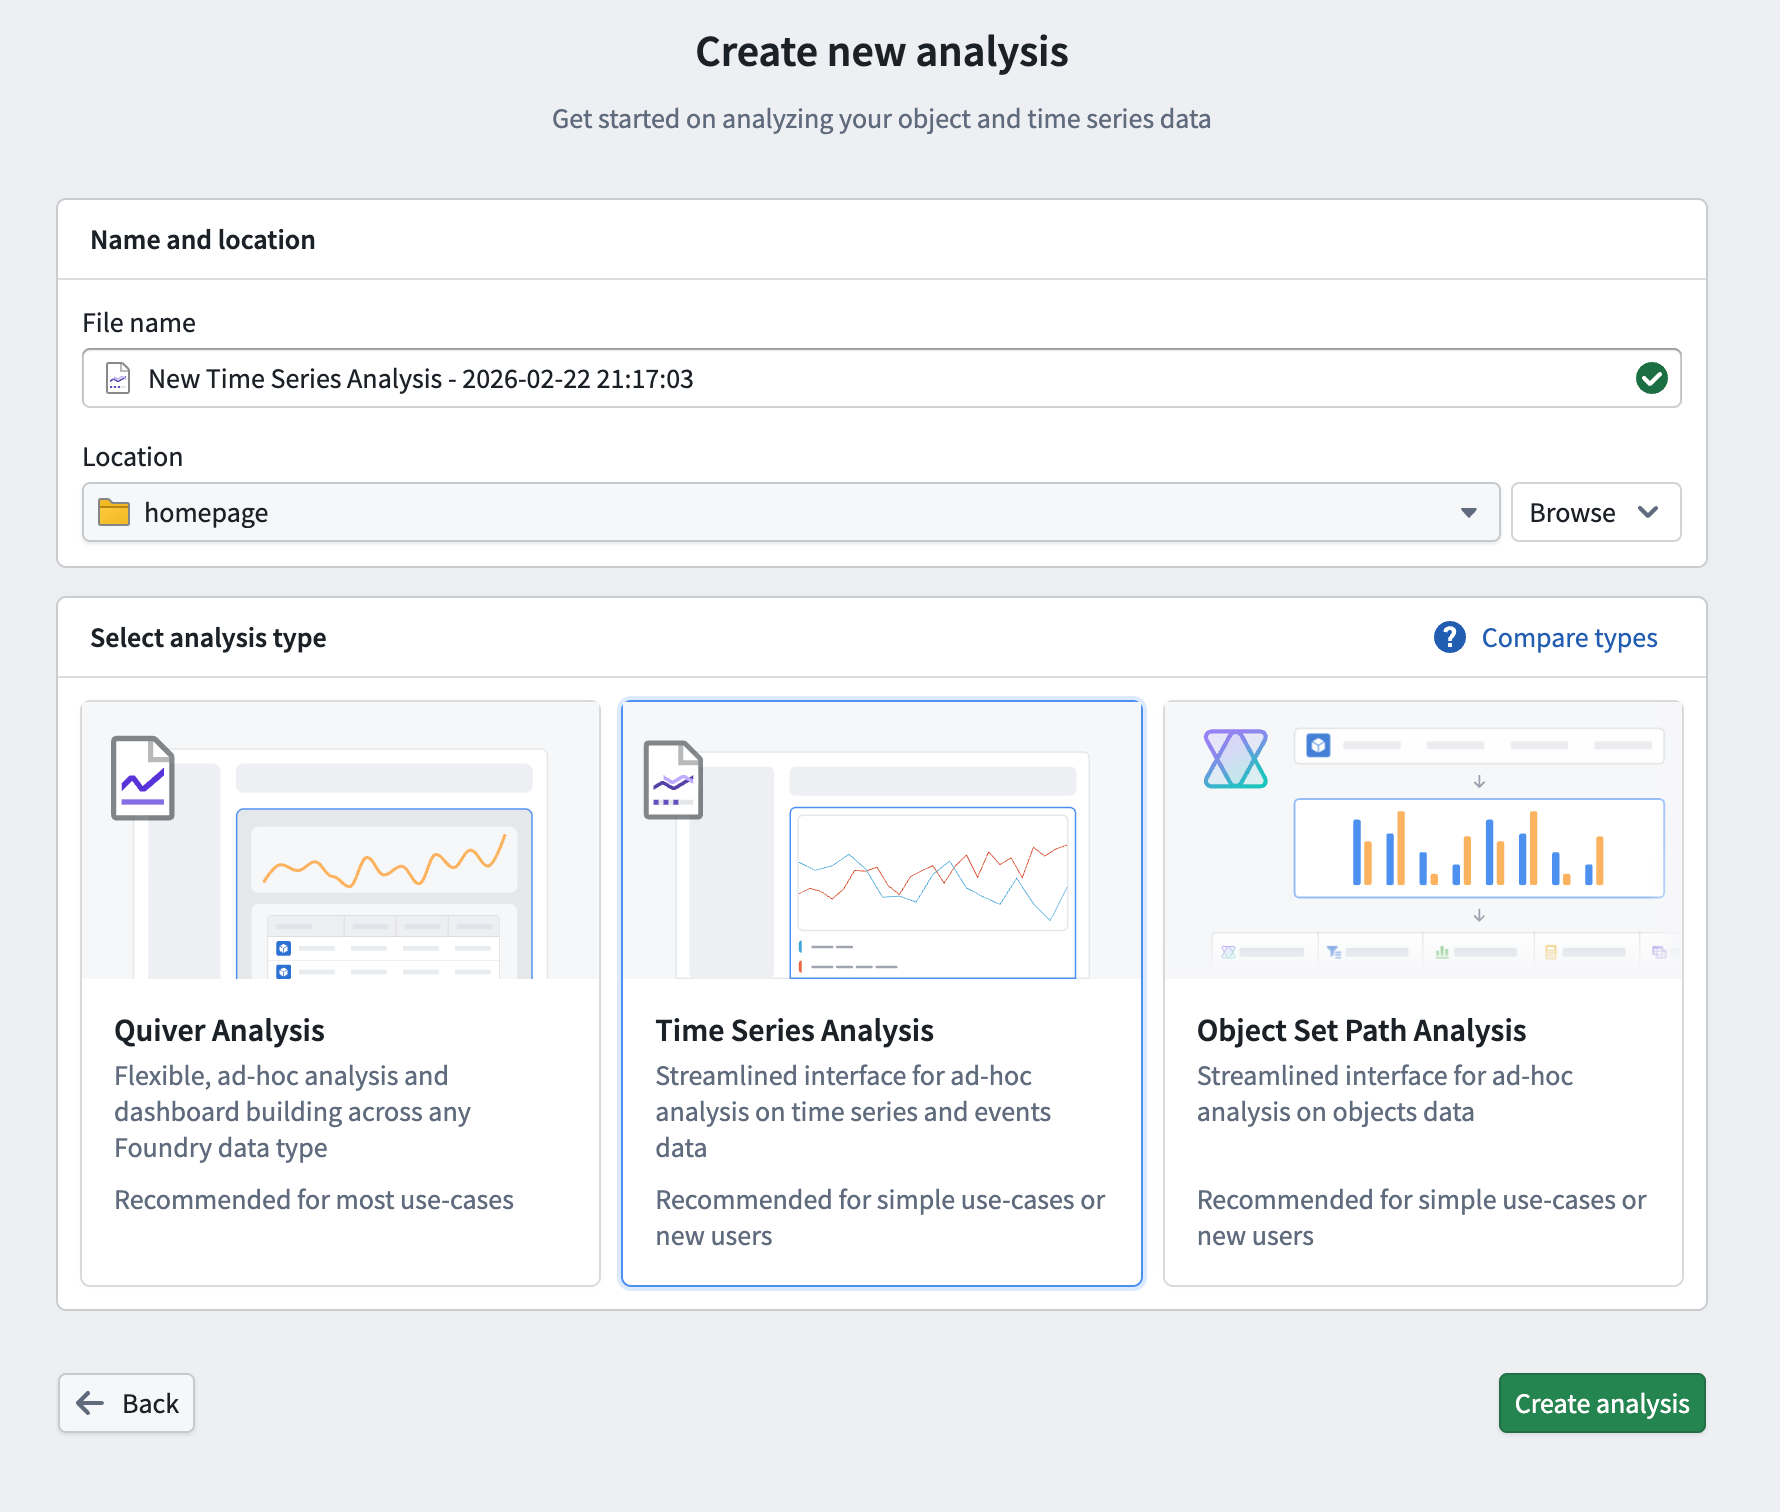Click the Quiver Analysis chart document icon
The height and width of the screenshot is (1512, 1780).
point(142,778)
